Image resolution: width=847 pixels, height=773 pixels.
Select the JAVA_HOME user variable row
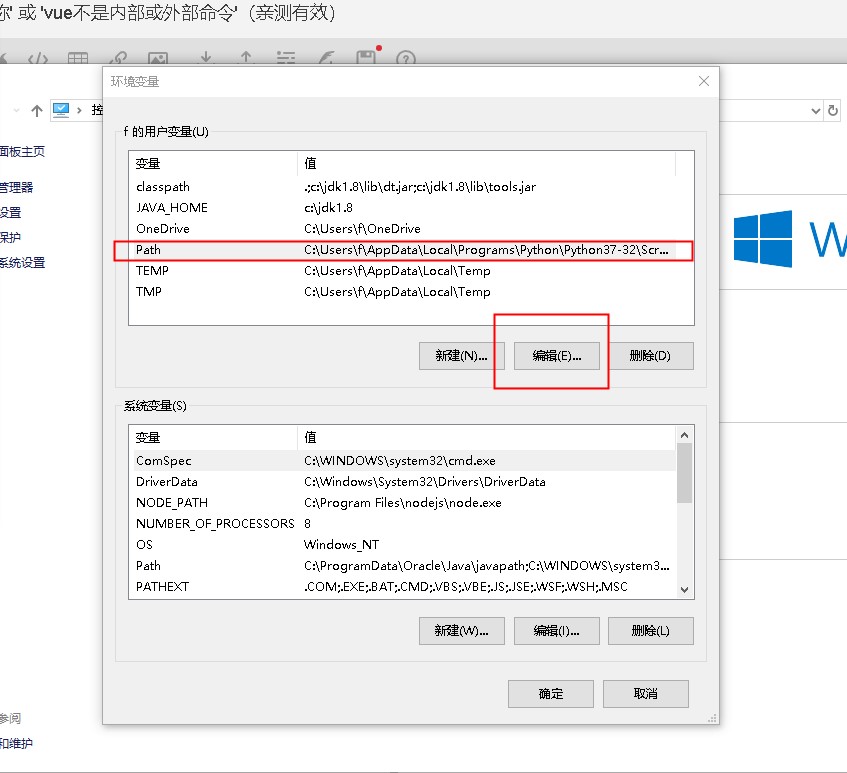[405, 208]
